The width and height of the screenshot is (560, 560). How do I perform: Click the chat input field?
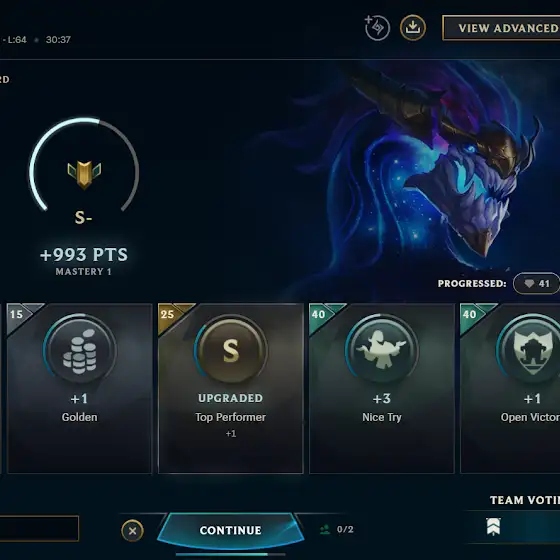(39, 528)
